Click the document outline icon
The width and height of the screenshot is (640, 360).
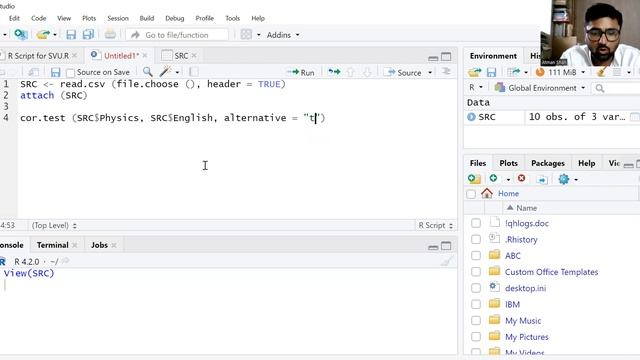447,72
